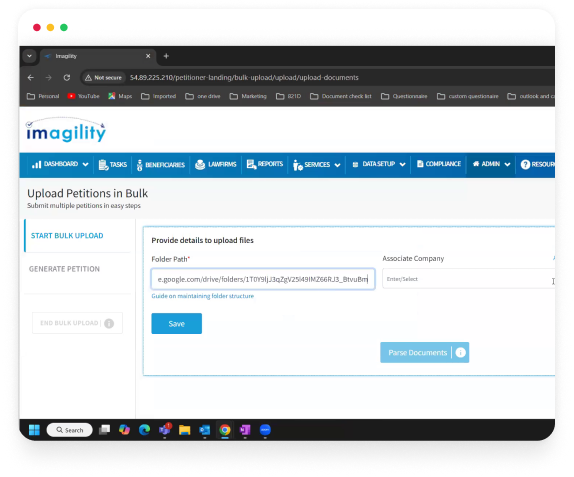Open the Reports section
The width and height of the screenshot is (574, 477).
(x=265, y=164)
